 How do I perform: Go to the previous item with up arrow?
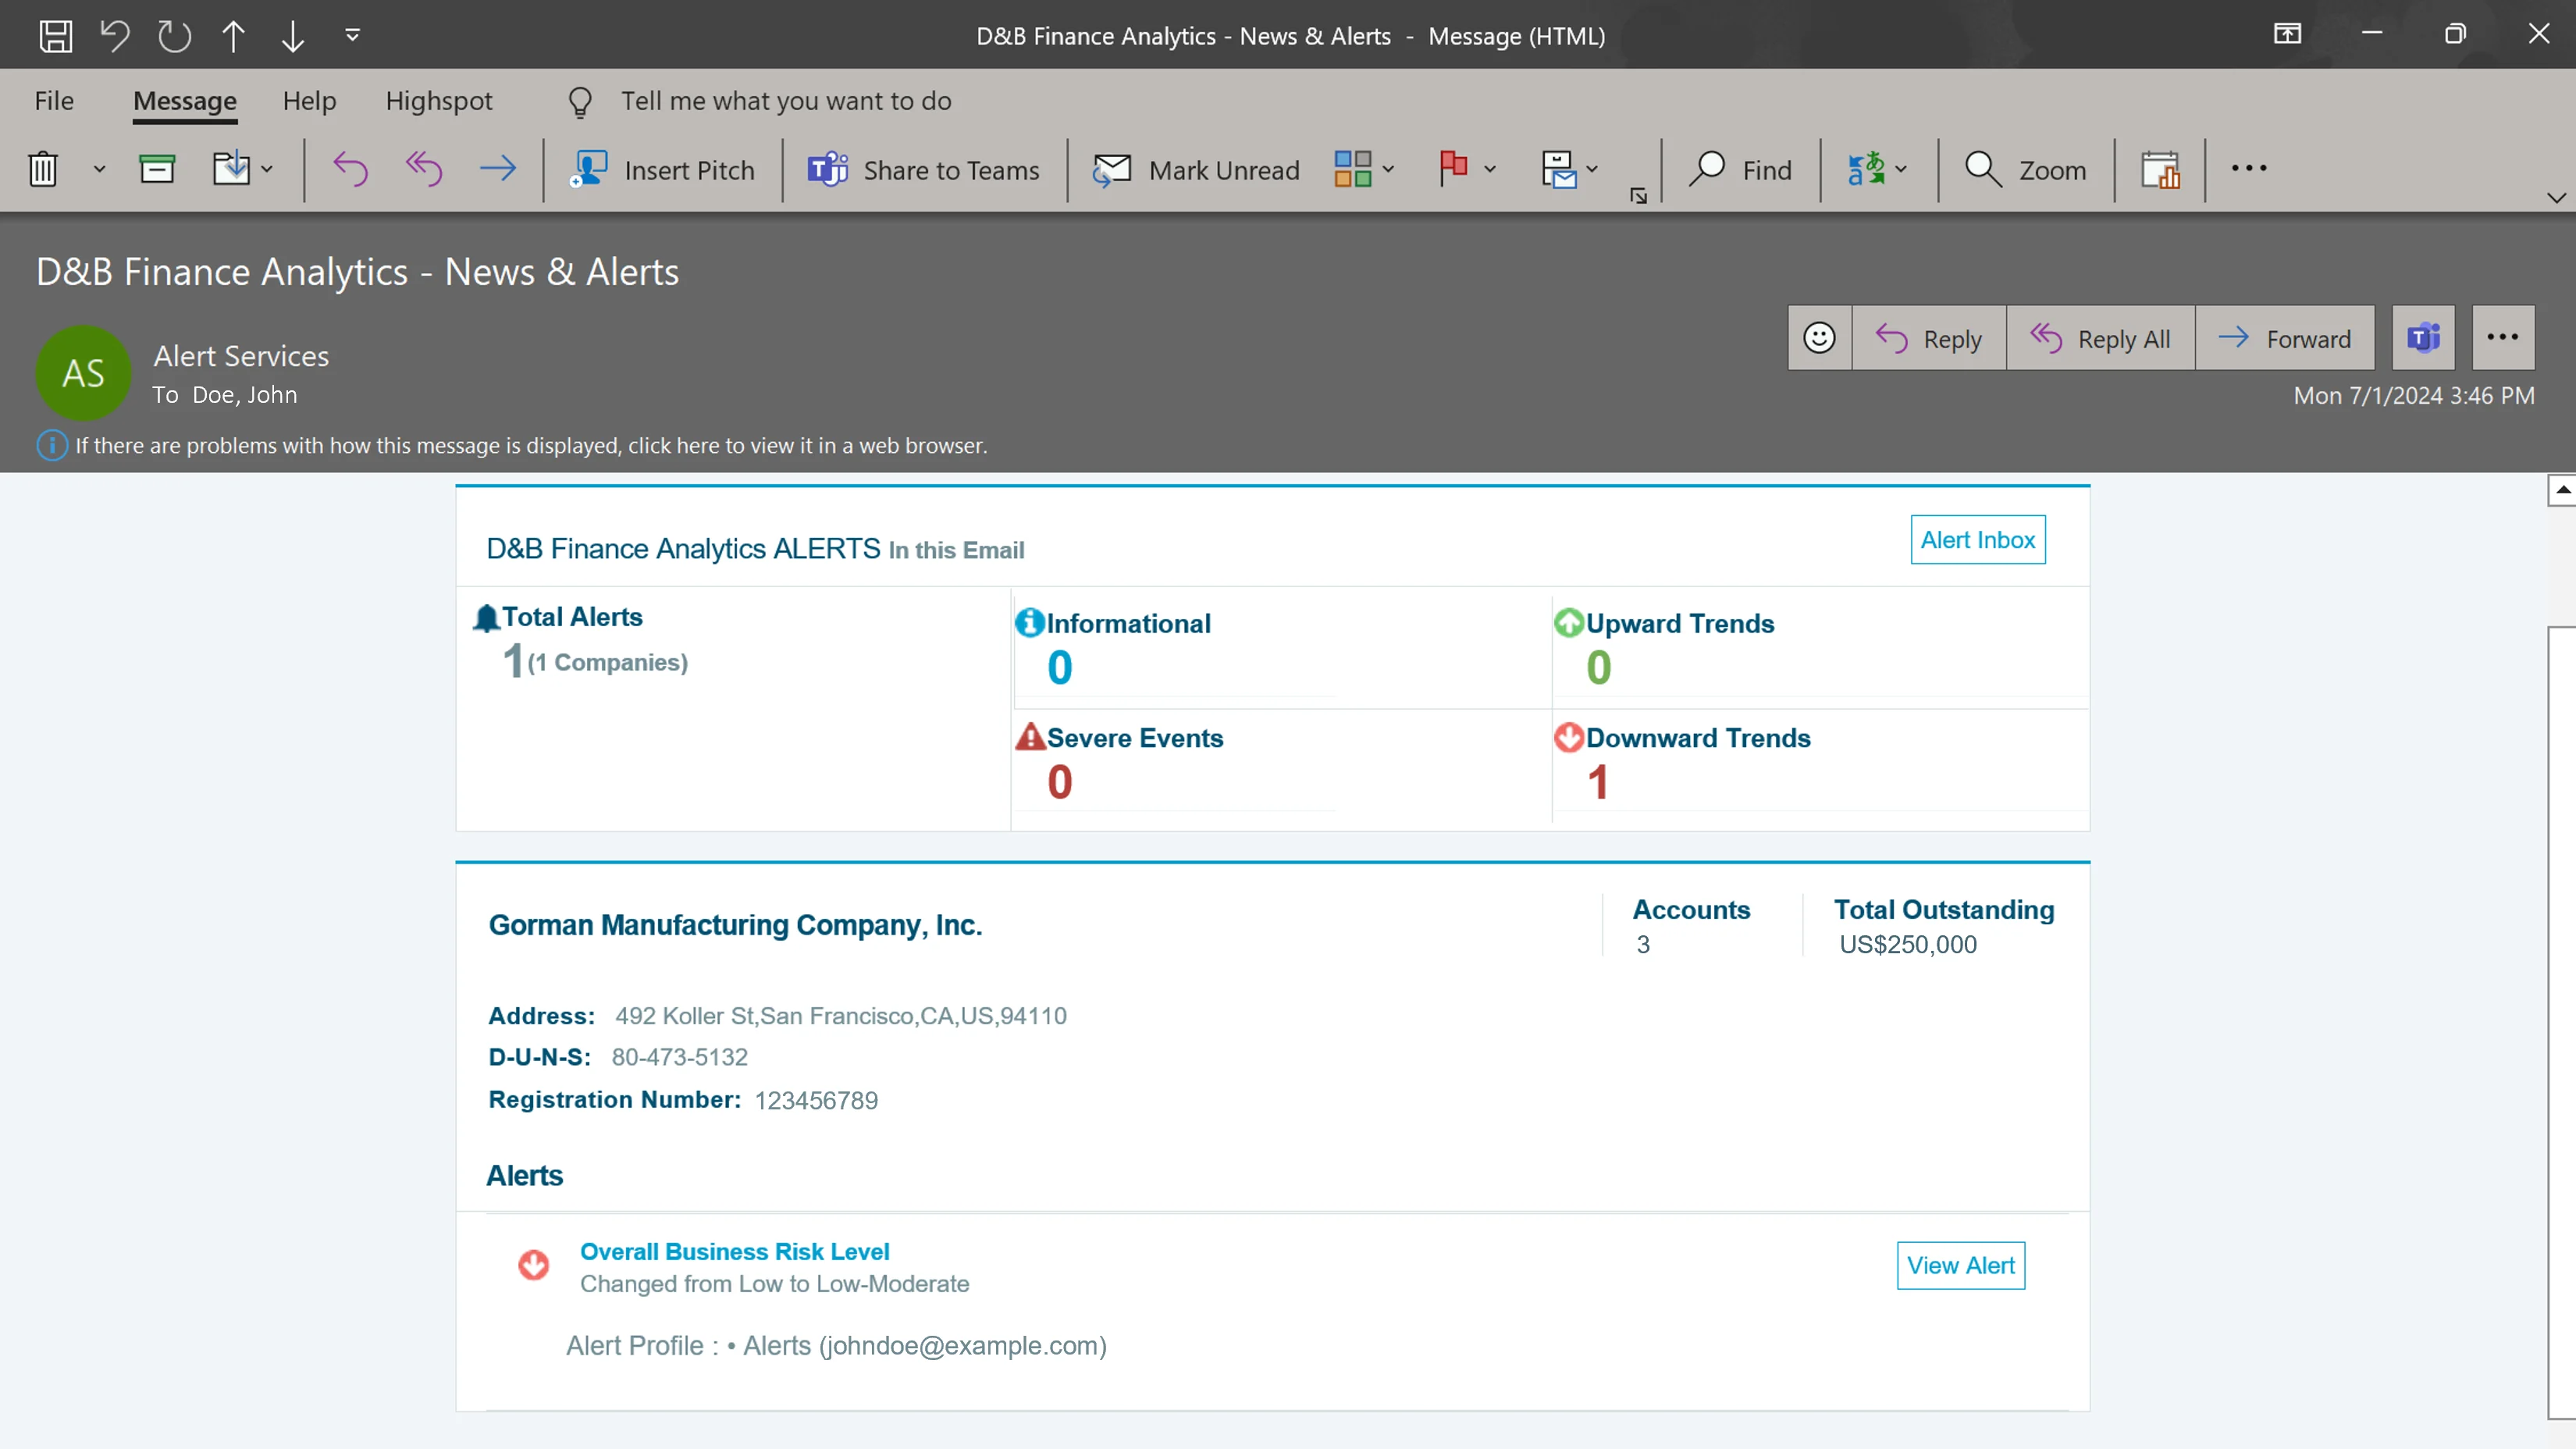click(x=233, y=36)
